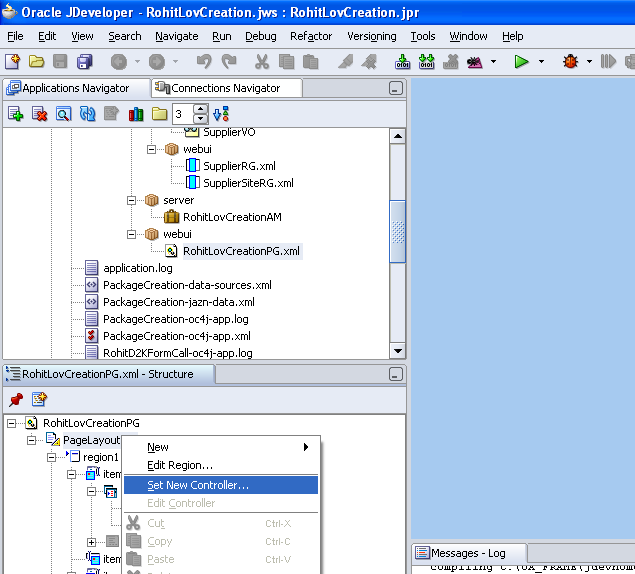Screen dimensions: 635x574
Task: Click the Back navigation arrow icon
Action: [x=119, y=62]
